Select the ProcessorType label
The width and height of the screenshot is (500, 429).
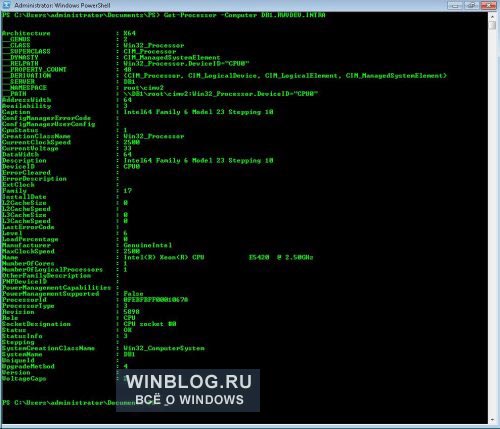pos(28,306)
